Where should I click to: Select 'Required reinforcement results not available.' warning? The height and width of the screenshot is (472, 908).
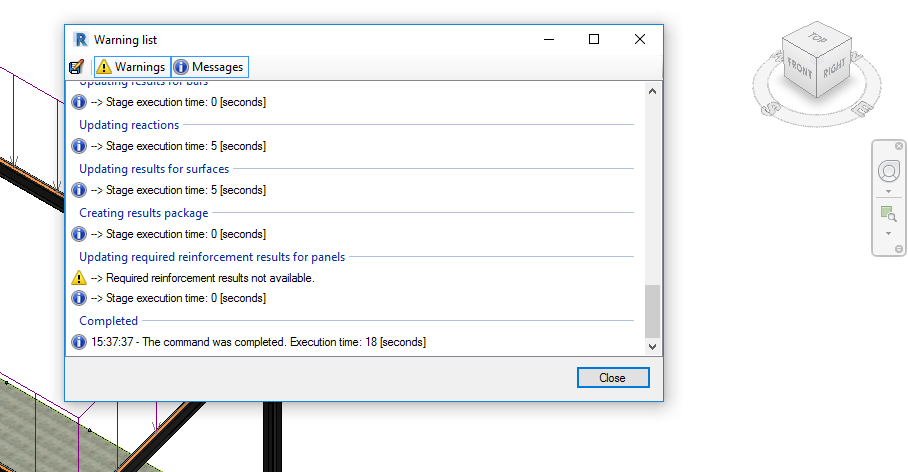(203, 278)
